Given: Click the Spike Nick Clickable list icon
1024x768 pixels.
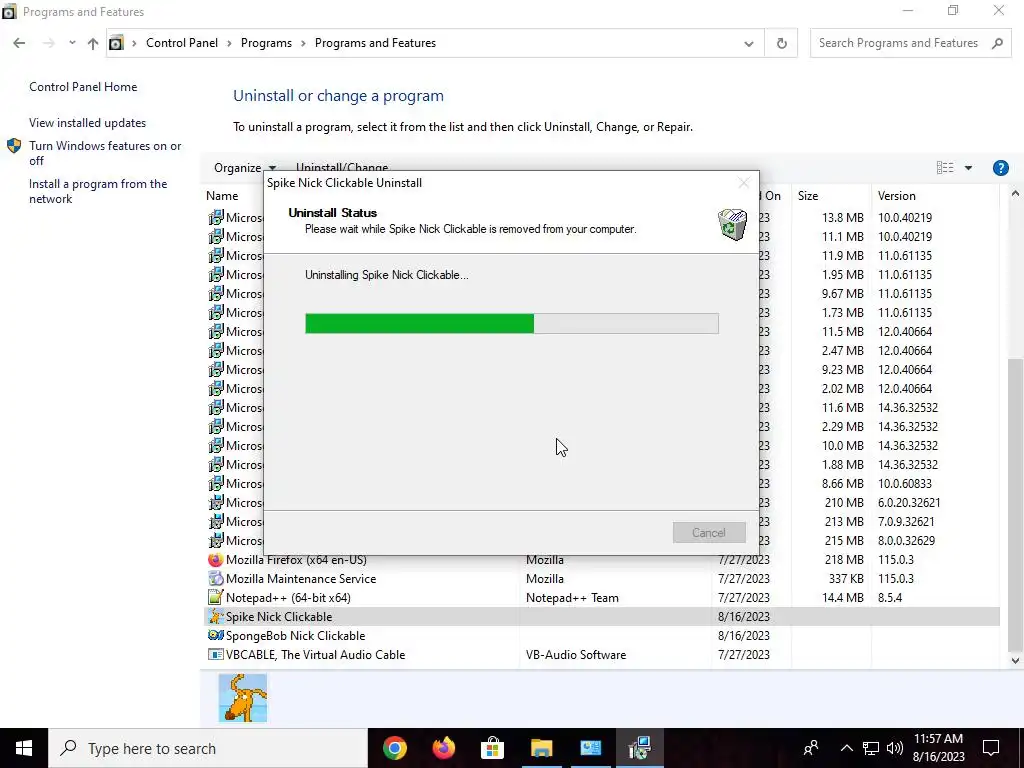Looking at the screenshot, I should point(215,616).
